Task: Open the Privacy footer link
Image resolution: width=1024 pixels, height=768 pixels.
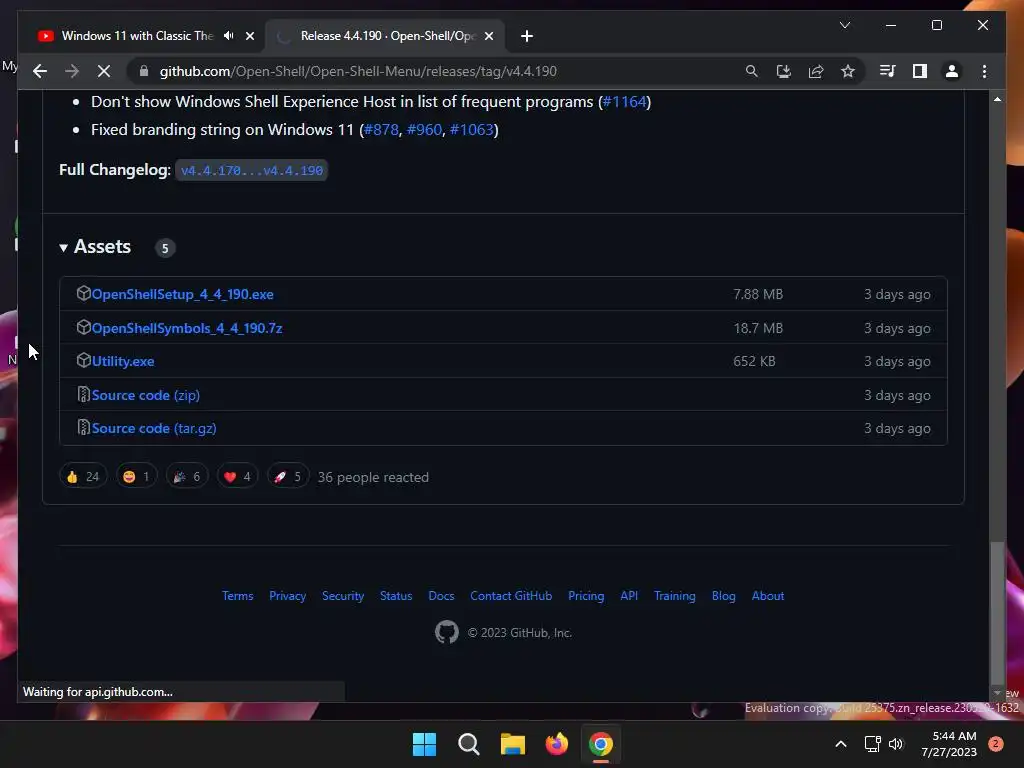Action: pos(287,596)
